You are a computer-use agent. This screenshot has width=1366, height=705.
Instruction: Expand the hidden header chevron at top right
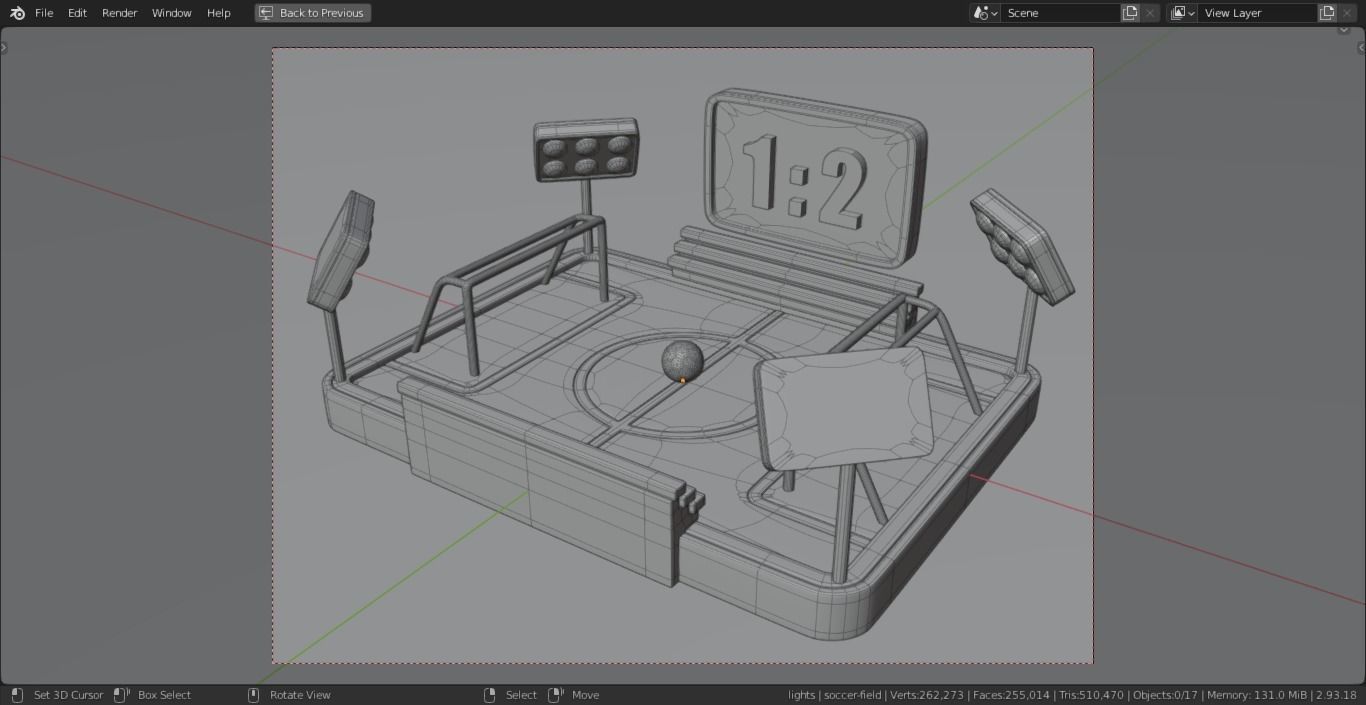click(x=1344, y=30)
